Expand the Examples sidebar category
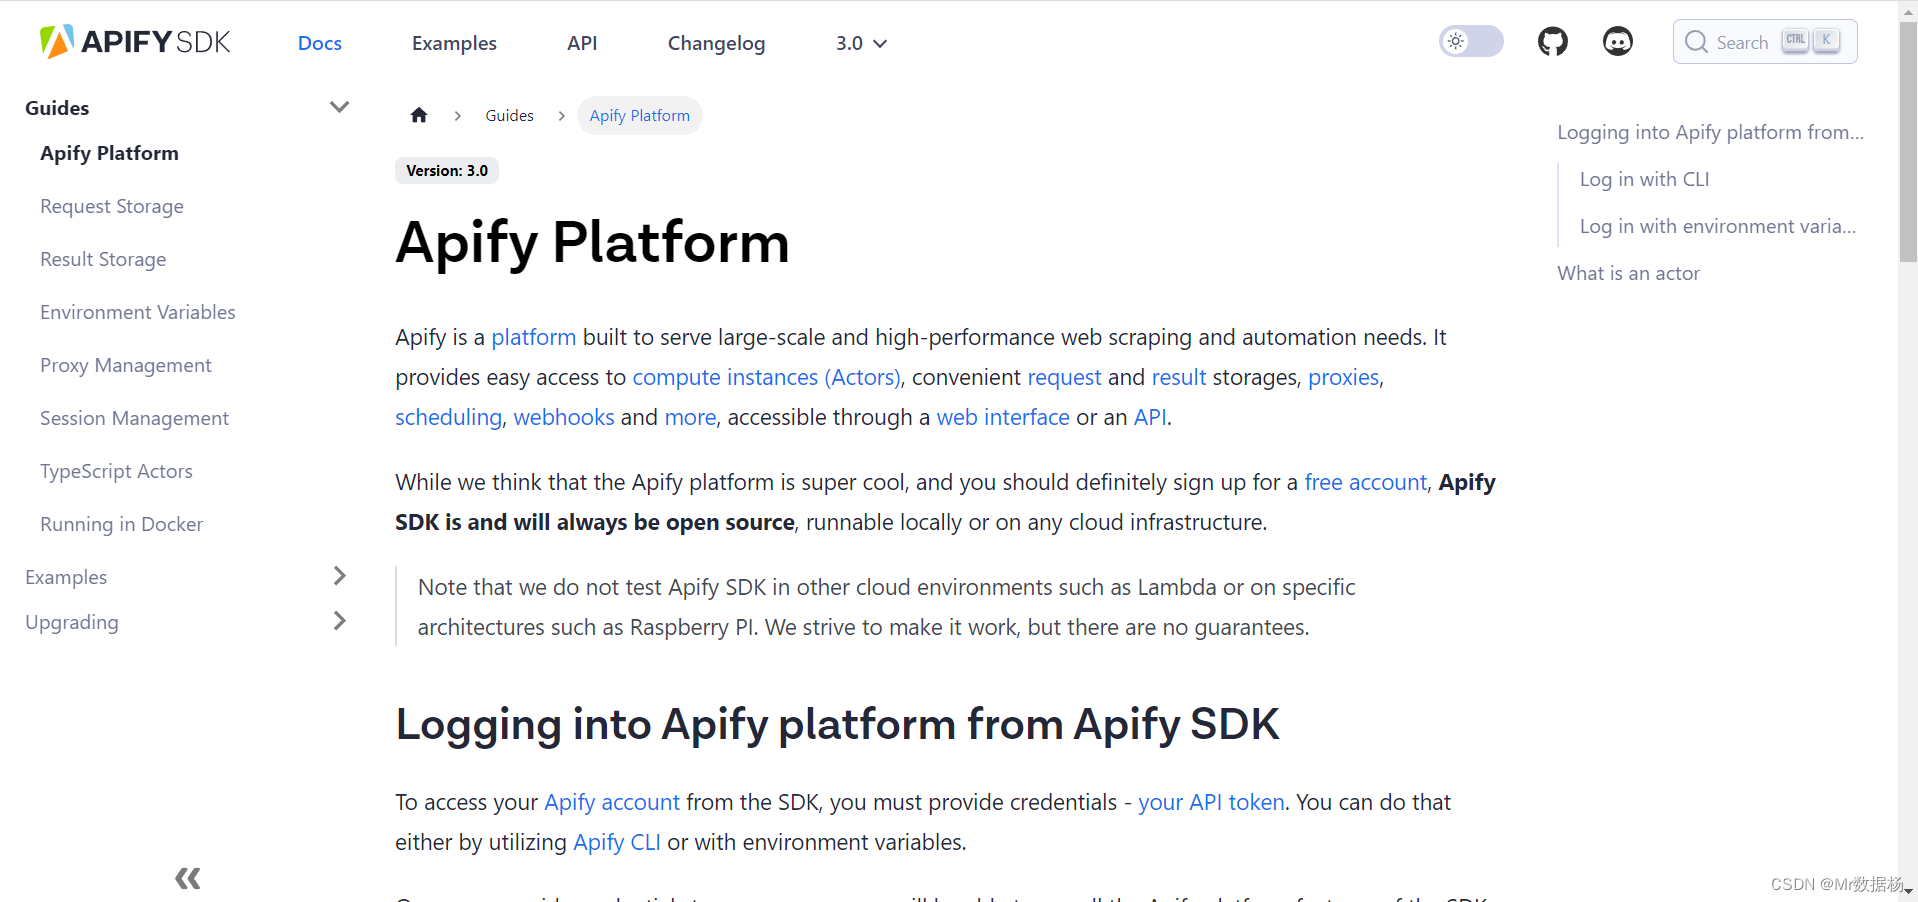1918x902 pixels. (x=339, y=576)
